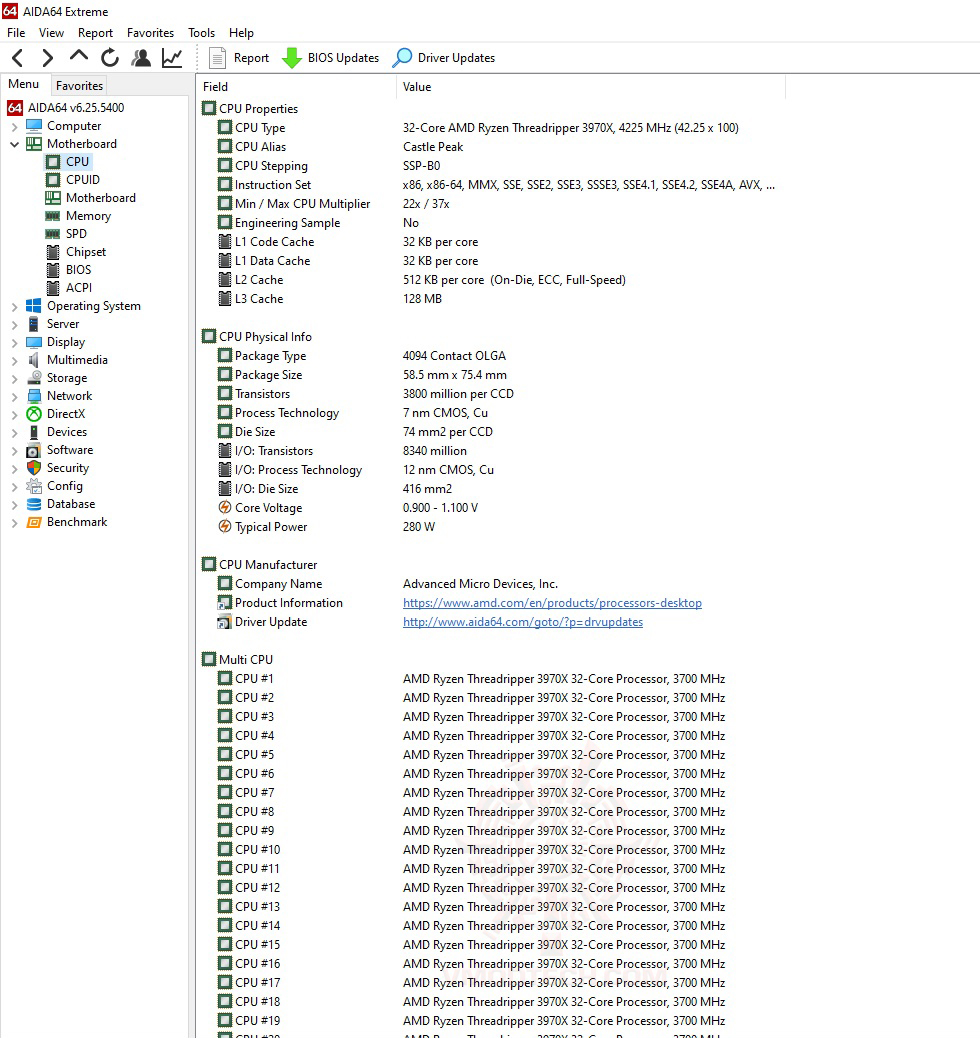The height and width of the screenshot is (1038, 980).
Task: Open the ACPI page in the tree
Action: (79, 287)
